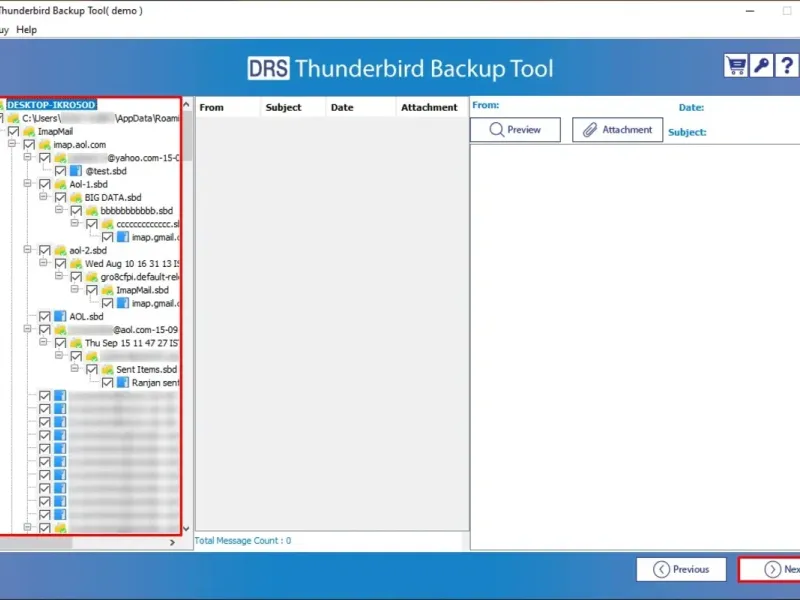This screenshot has width=800, height=600.
Task: Click the ImapMail folder icon
Action: (x=29, y=132)
